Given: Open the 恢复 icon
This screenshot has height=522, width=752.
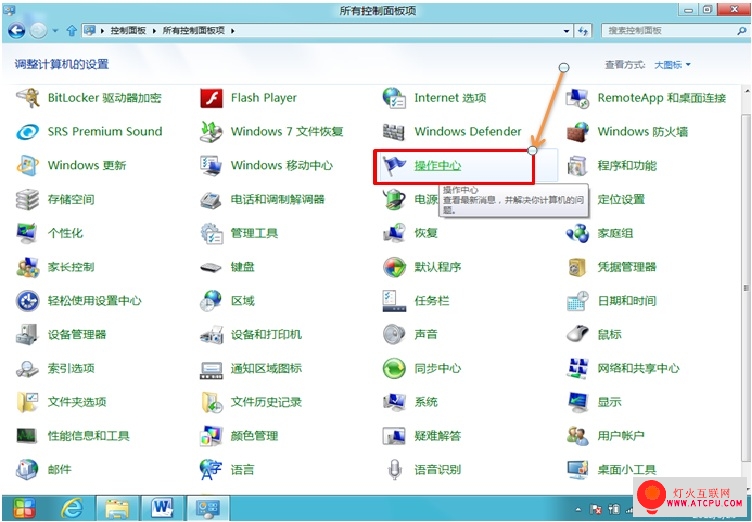Looking at the screenshot, I should [x=394, y=233].
